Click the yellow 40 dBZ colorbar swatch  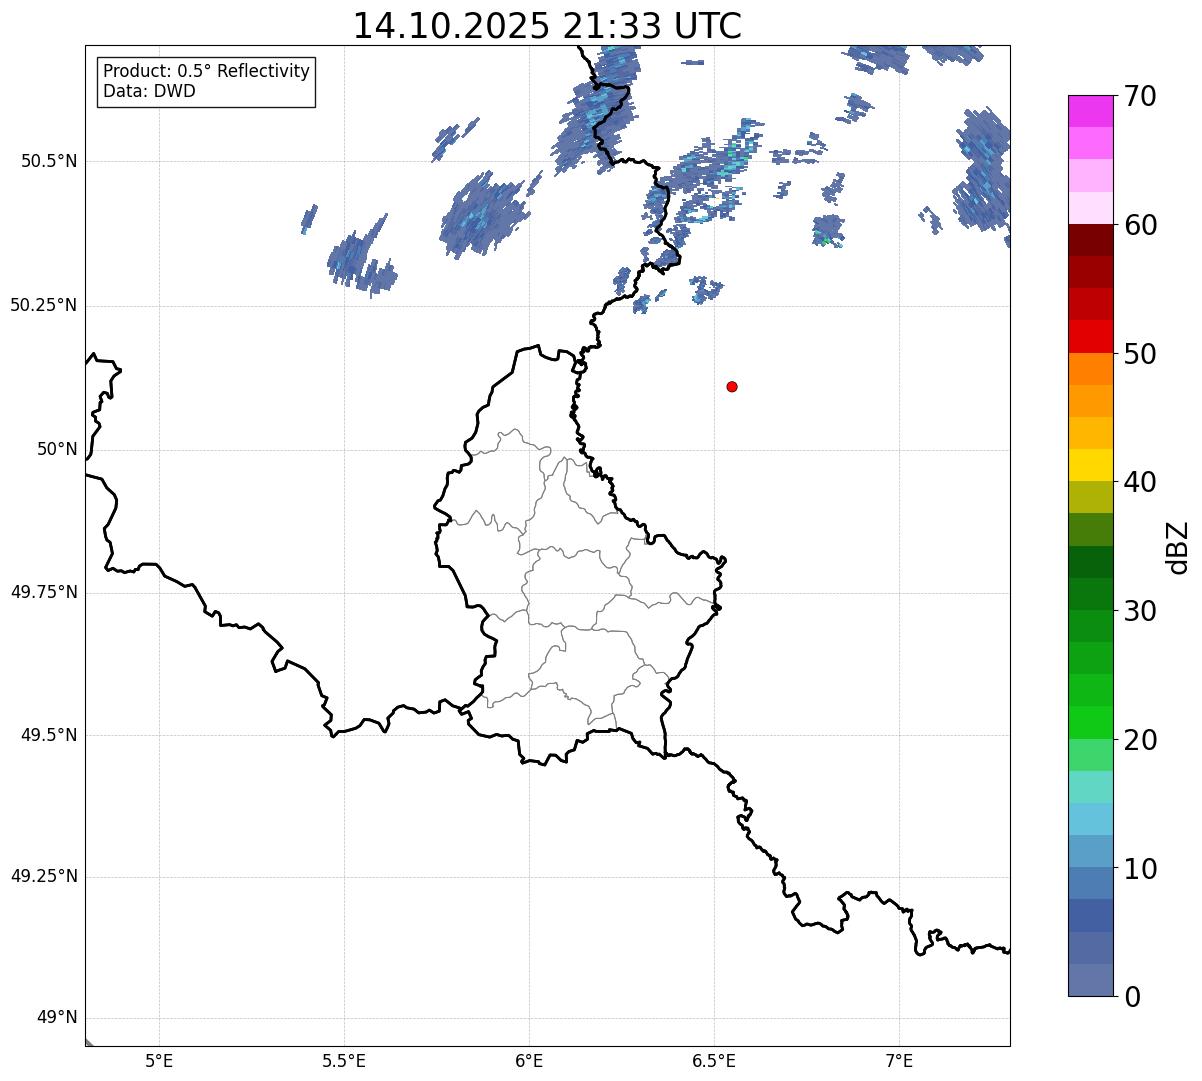(x=1090, y=466)
